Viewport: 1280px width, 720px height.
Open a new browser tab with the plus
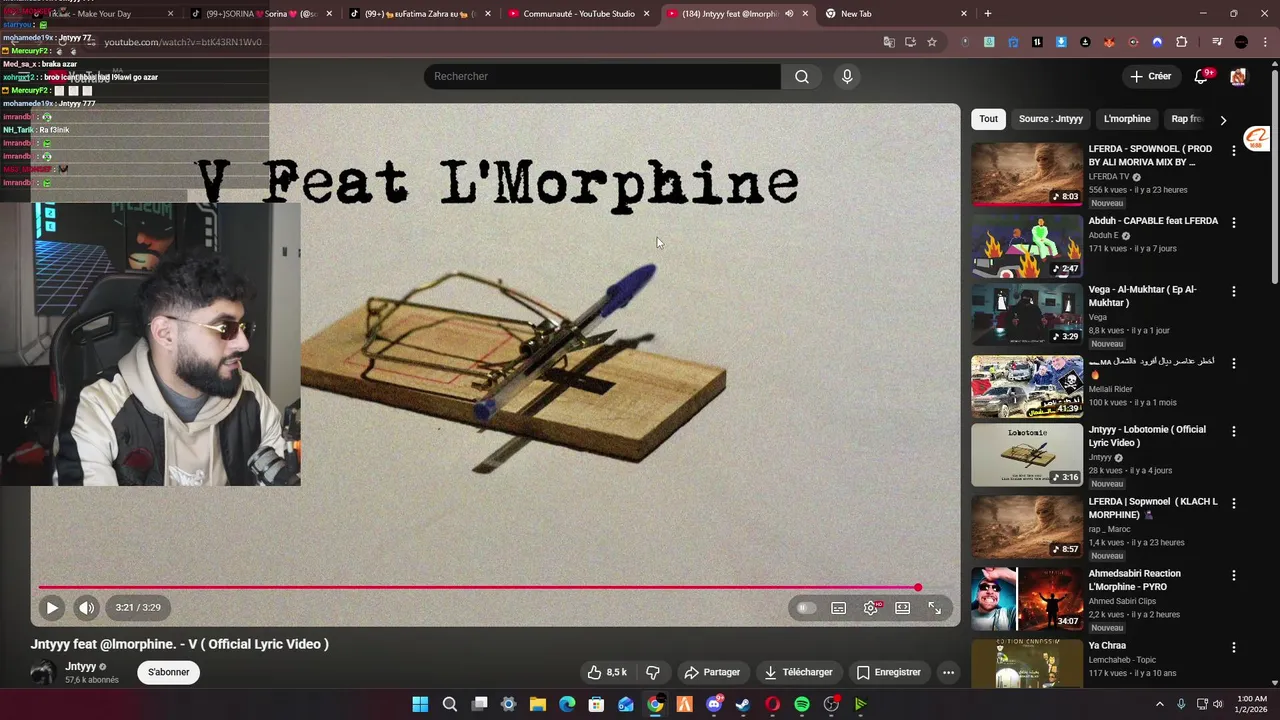pyautogui.click(x=988, y=14)
